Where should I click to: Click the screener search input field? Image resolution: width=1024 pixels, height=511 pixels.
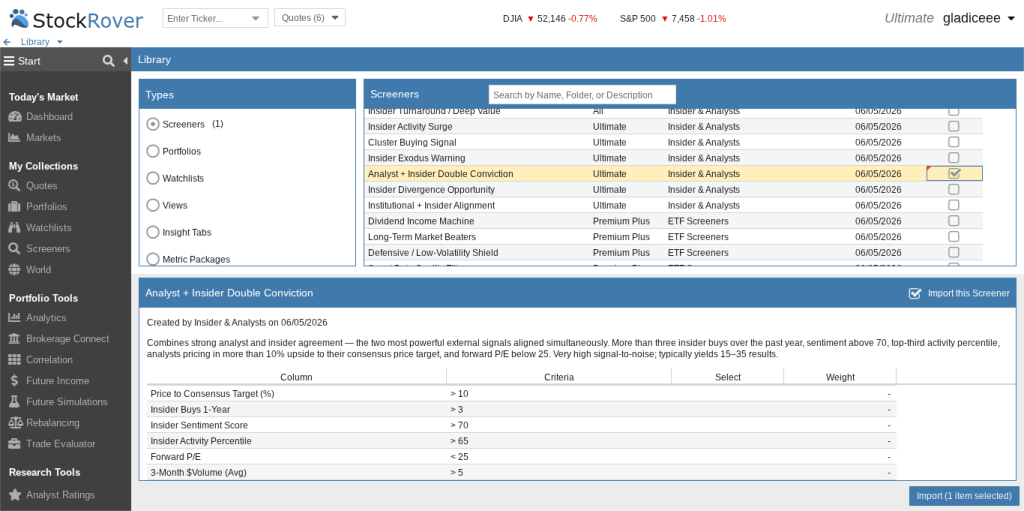pos(582,95)
